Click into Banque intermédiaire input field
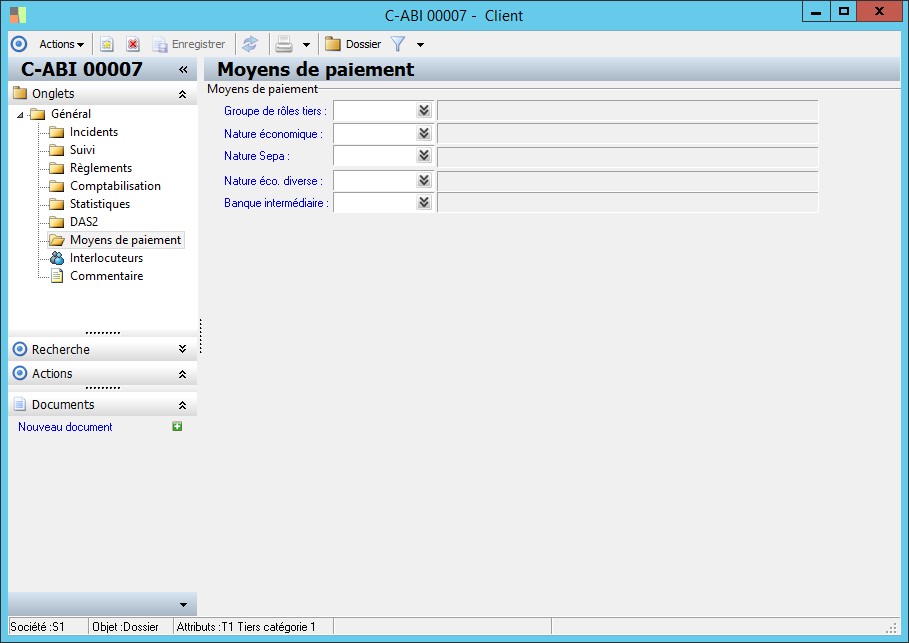The height and width of the screenshot is (643, 909). (375, 202)
